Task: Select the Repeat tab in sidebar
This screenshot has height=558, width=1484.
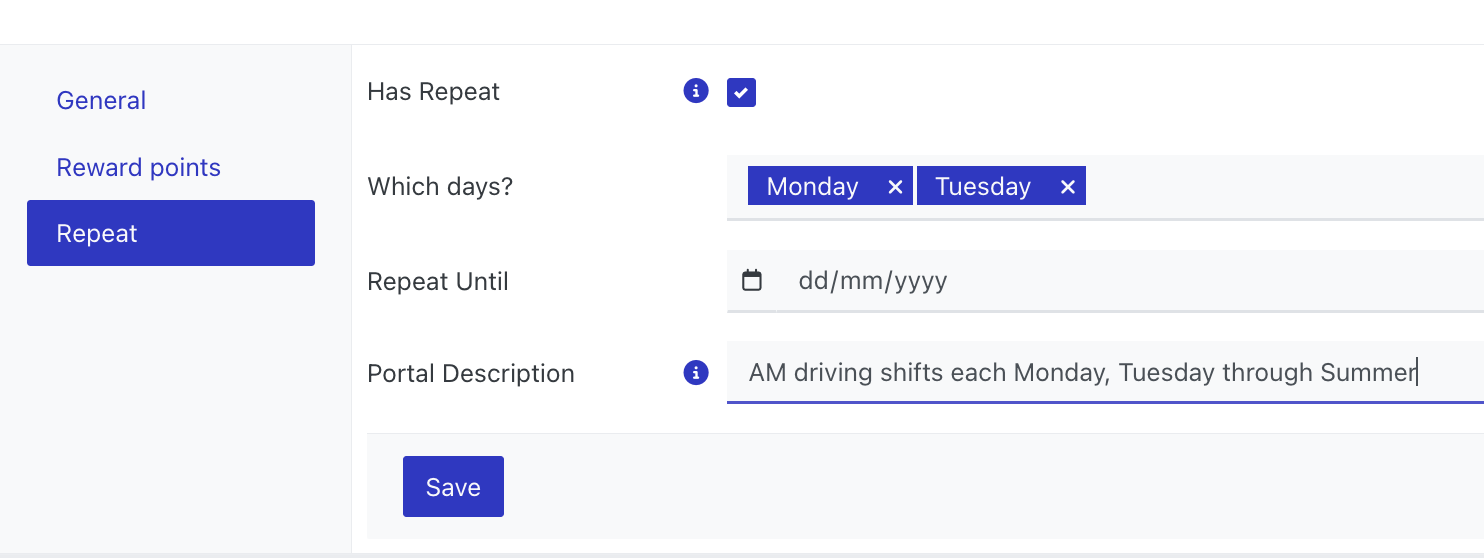Action: (171, 233)
